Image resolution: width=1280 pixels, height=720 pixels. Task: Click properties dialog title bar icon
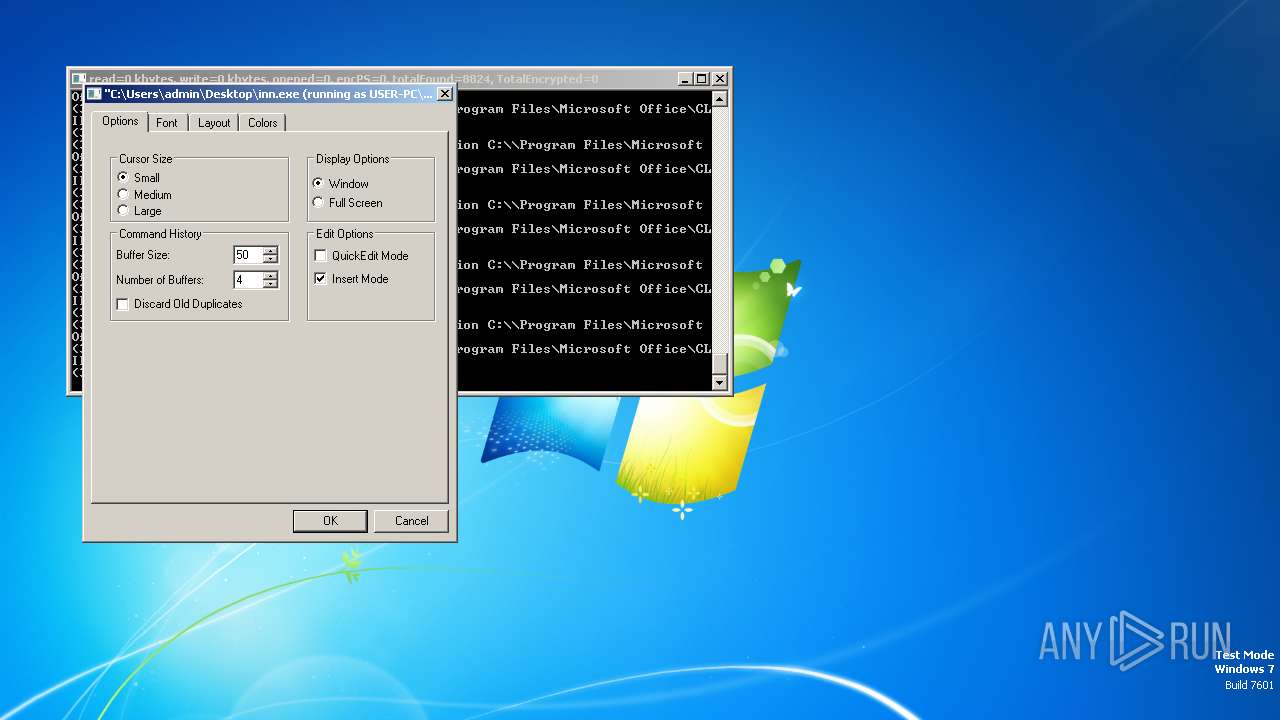pos(94,94)
